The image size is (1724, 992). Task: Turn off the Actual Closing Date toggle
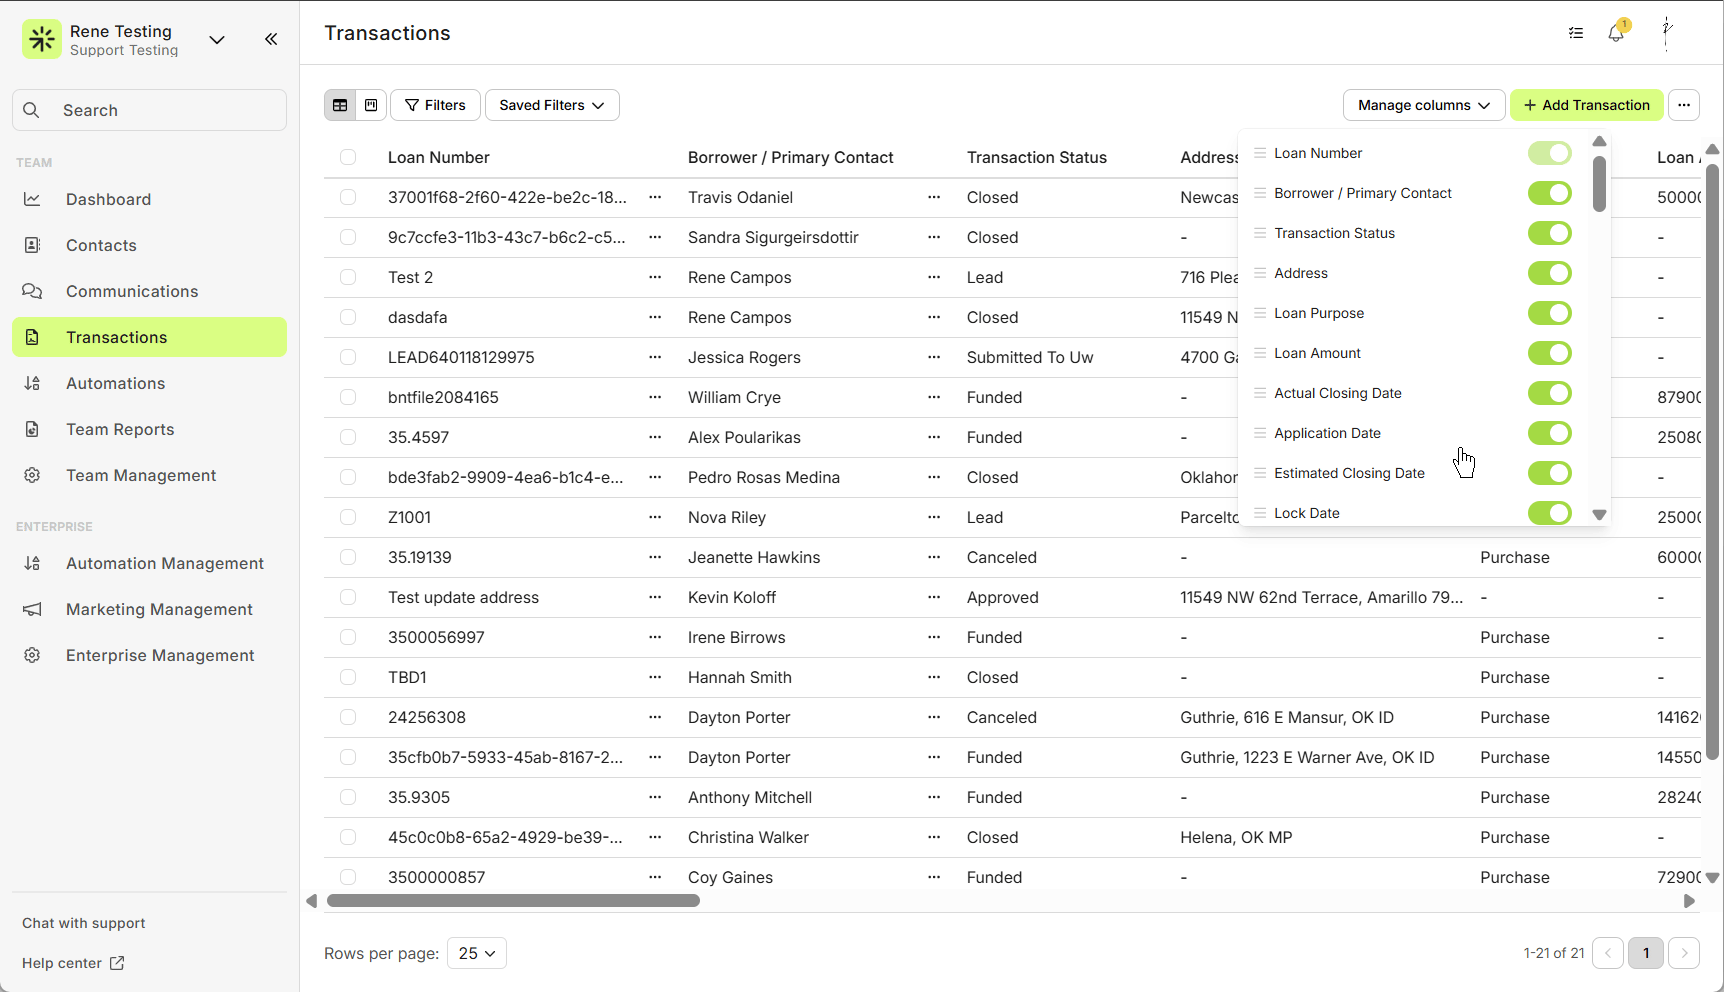coord(1549,393)
